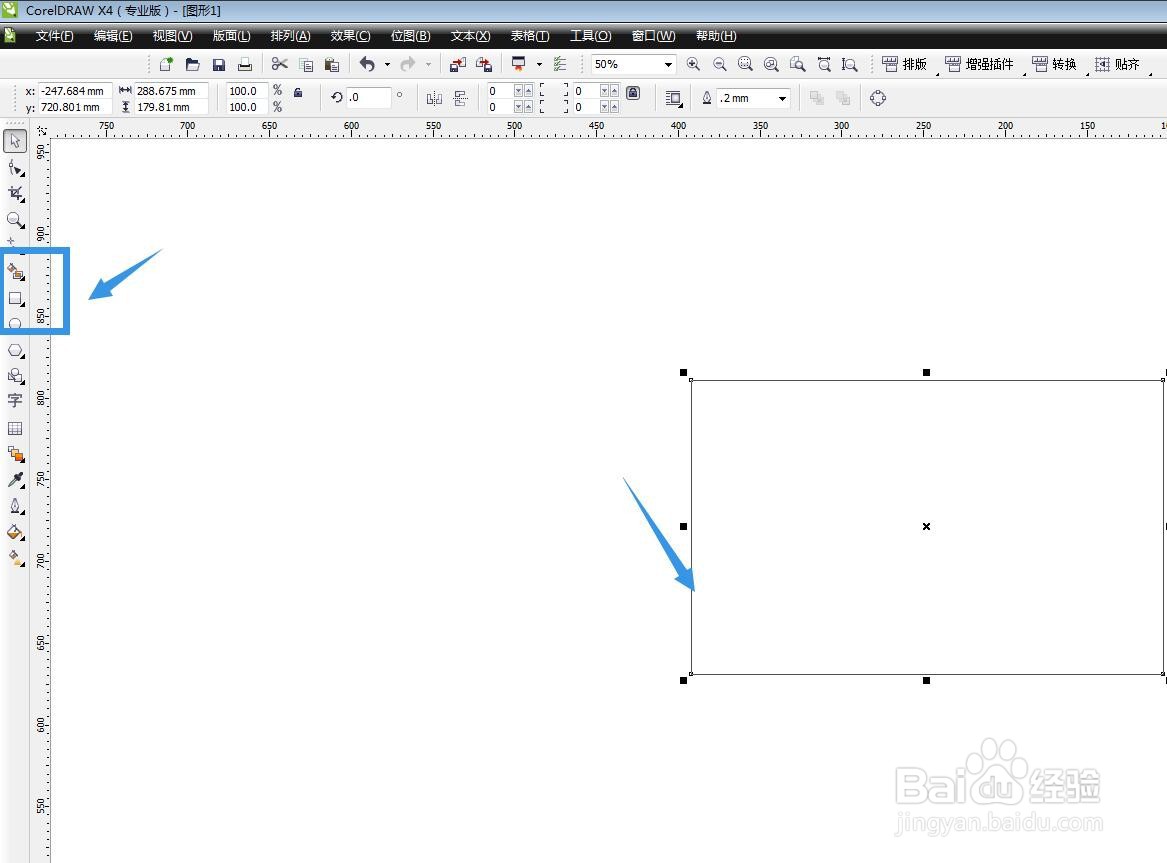The image size is (1167, 863).
Task: Open the 版面(L) menu
Action: (x=231, y=36)
